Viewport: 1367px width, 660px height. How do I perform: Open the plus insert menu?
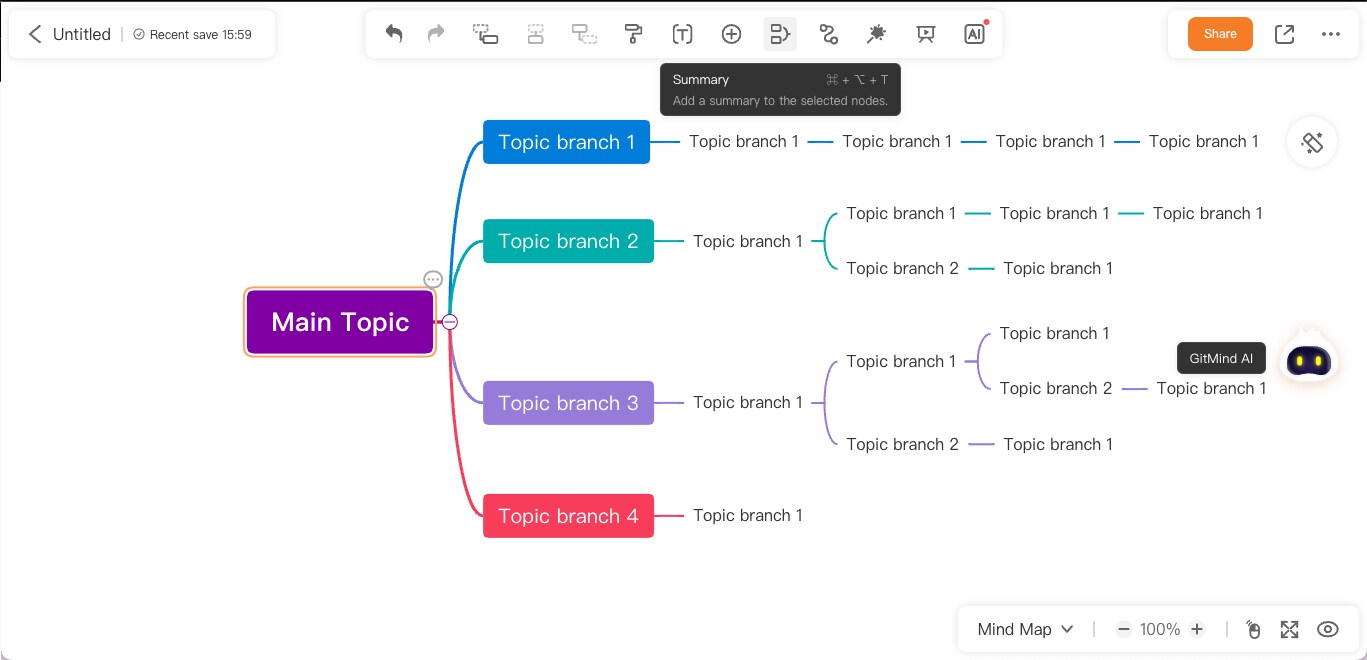(x=731, y=34)
